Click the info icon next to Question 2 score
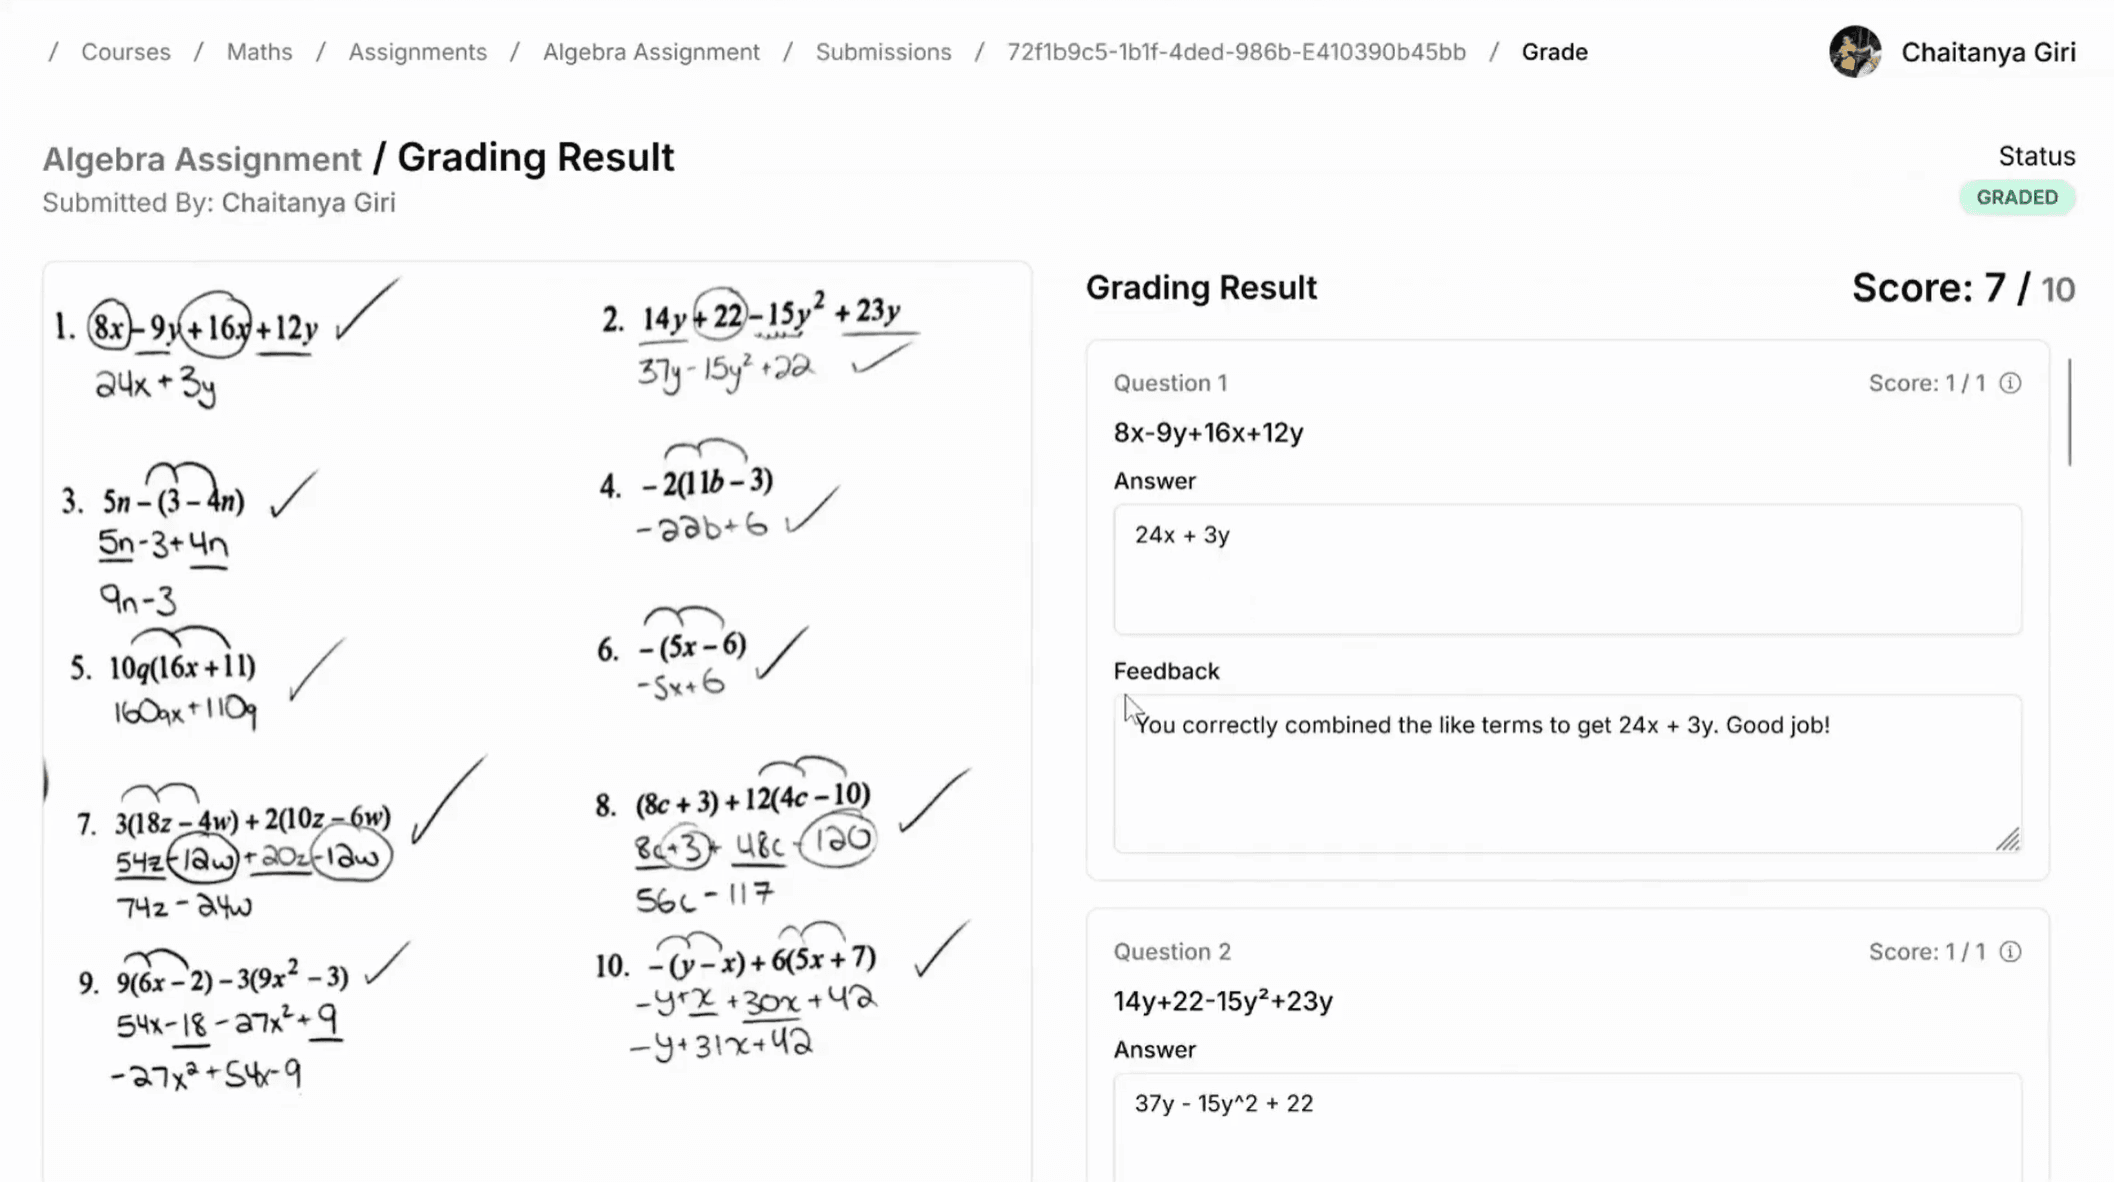 coord(2010,952)
